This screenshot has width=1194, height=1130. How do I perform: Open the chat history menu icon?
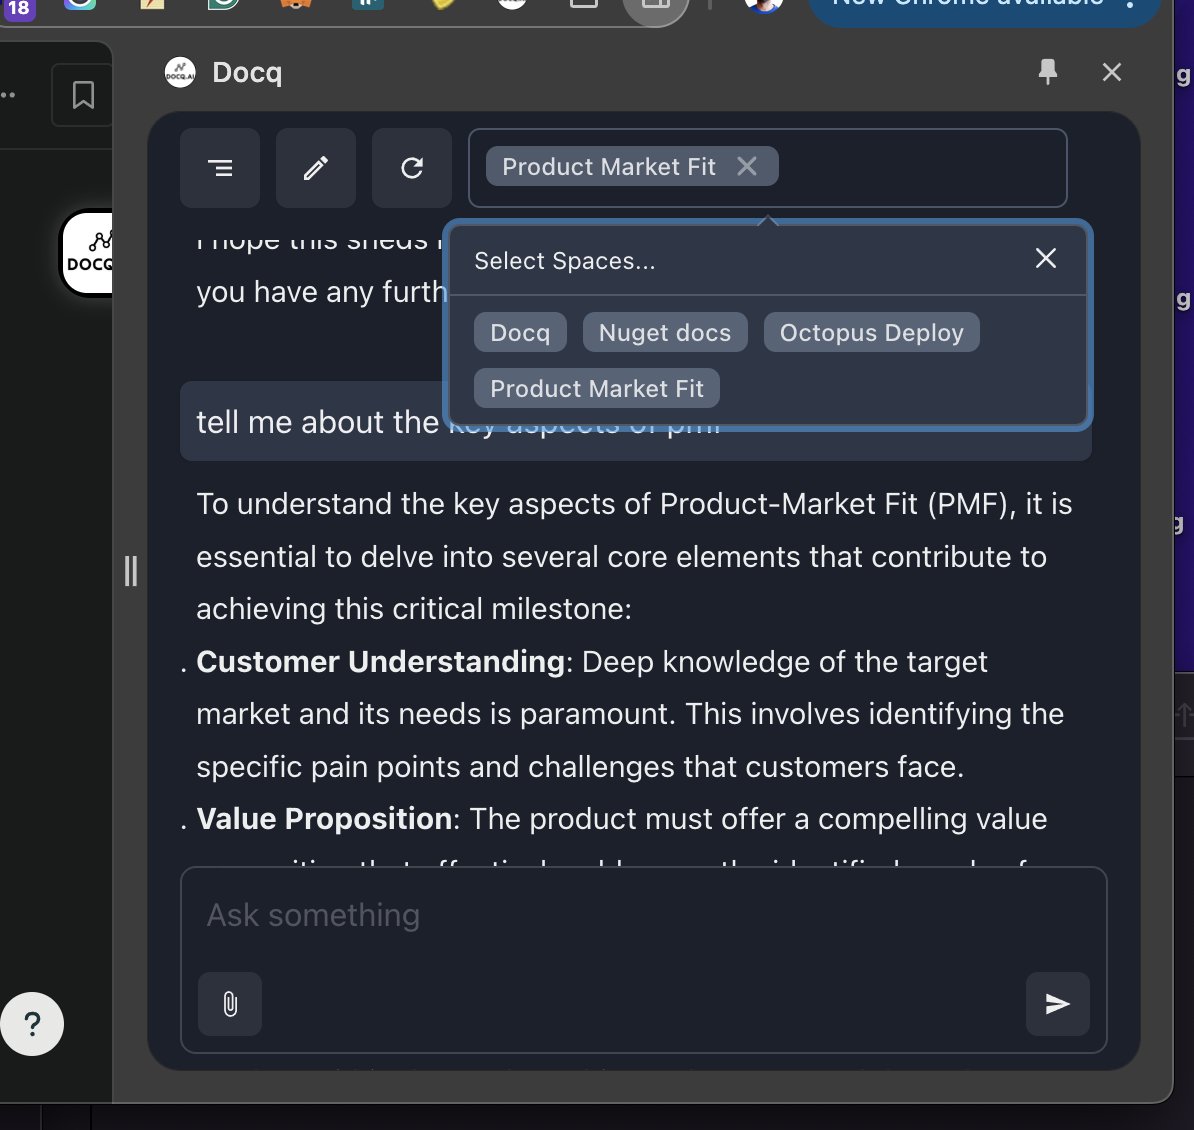(x=220, y=168)
